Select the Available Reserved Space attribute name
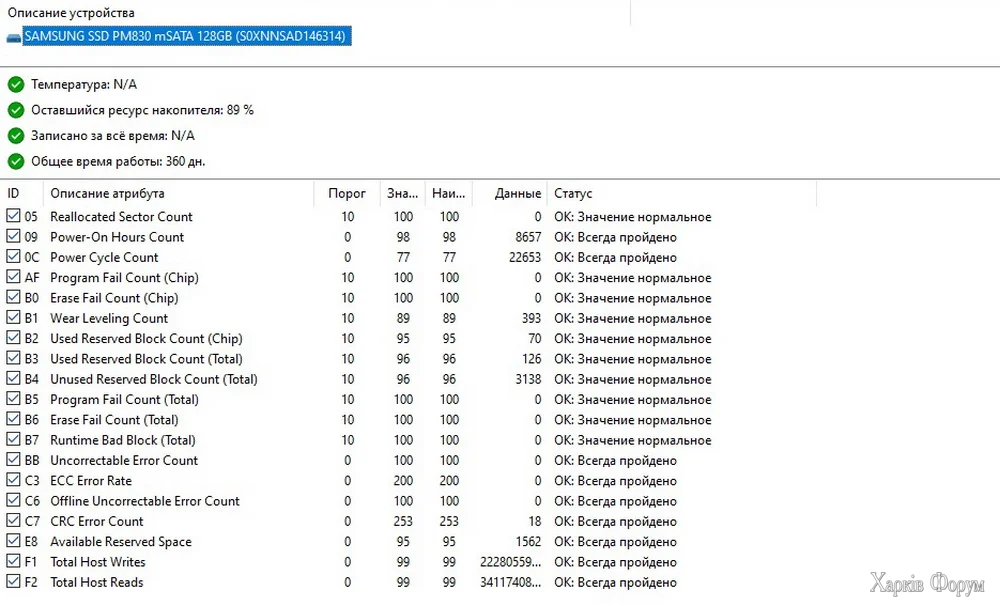This screenshot has width=1000, height=606. tap(121, 542)
